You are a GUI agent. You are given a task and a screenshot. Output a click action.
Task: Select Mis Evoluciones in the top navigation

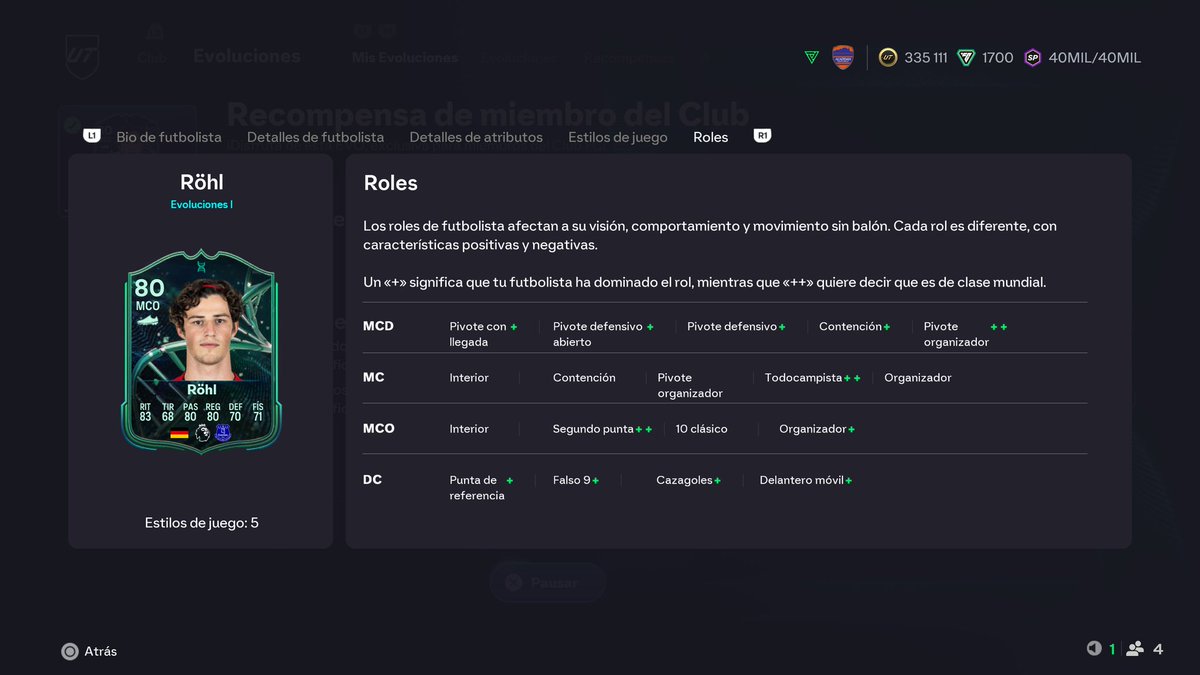[x=405, y=58]
